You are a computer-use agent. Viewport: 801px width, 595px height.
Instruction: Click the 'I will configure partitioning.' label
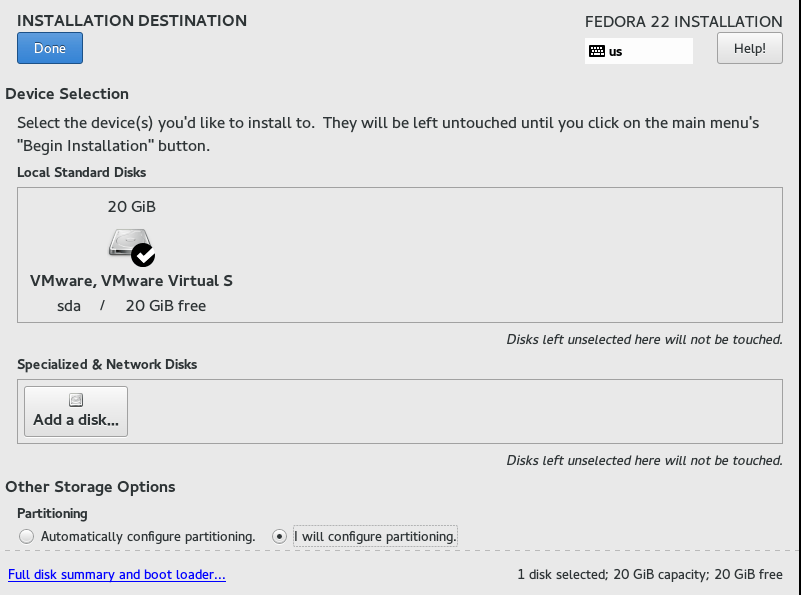coord(375,536)
